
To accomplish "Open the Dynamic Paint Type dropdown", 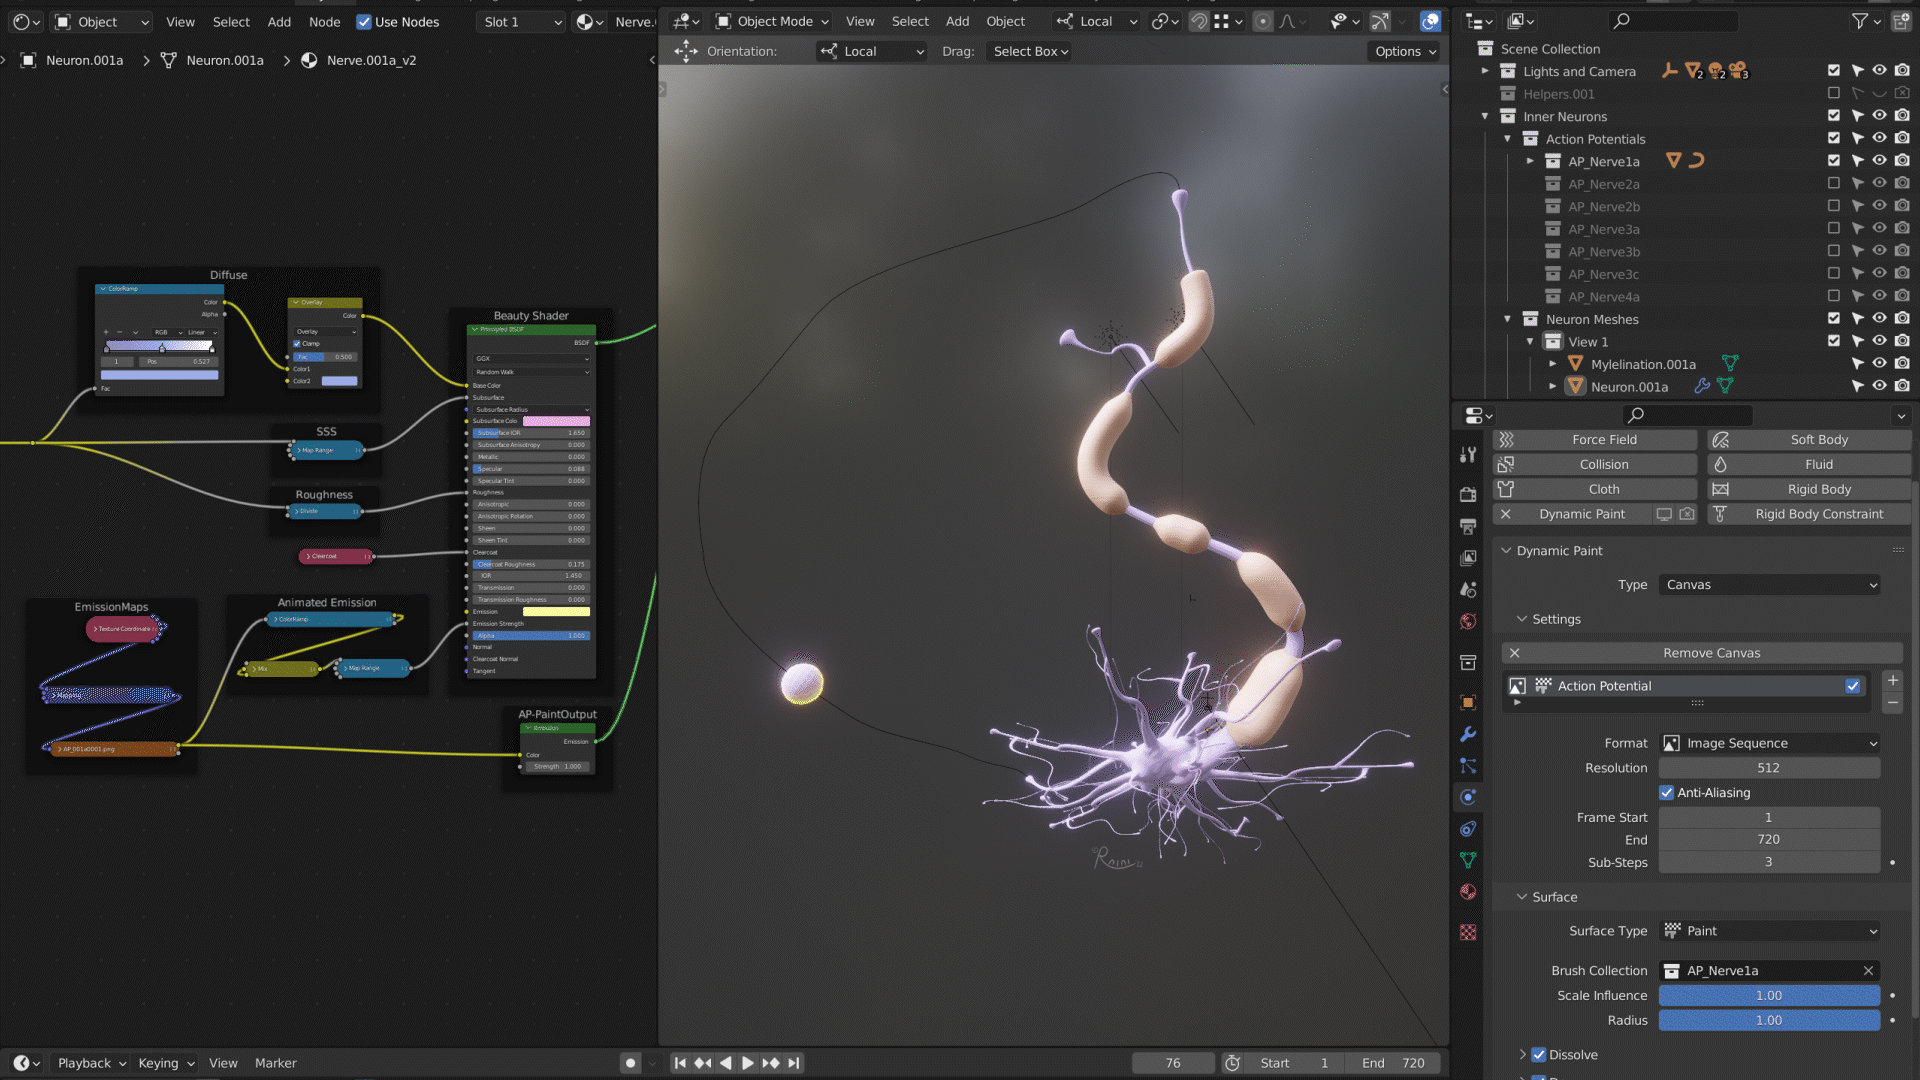I will coord(1769,585).
